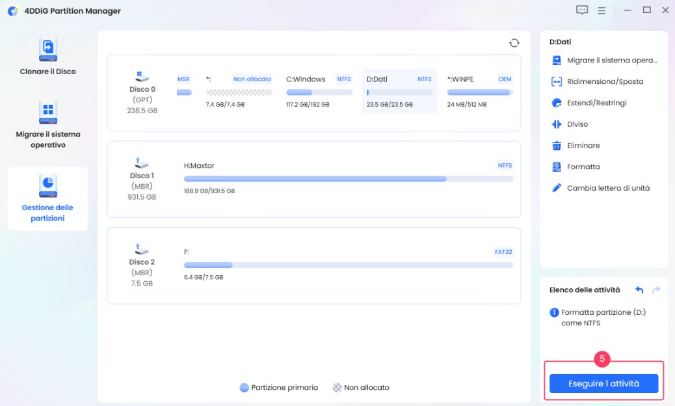Screen dimensions: 675x406
Task: Click the H:Maxtor usage bar
Action: (x=348, y=179)
